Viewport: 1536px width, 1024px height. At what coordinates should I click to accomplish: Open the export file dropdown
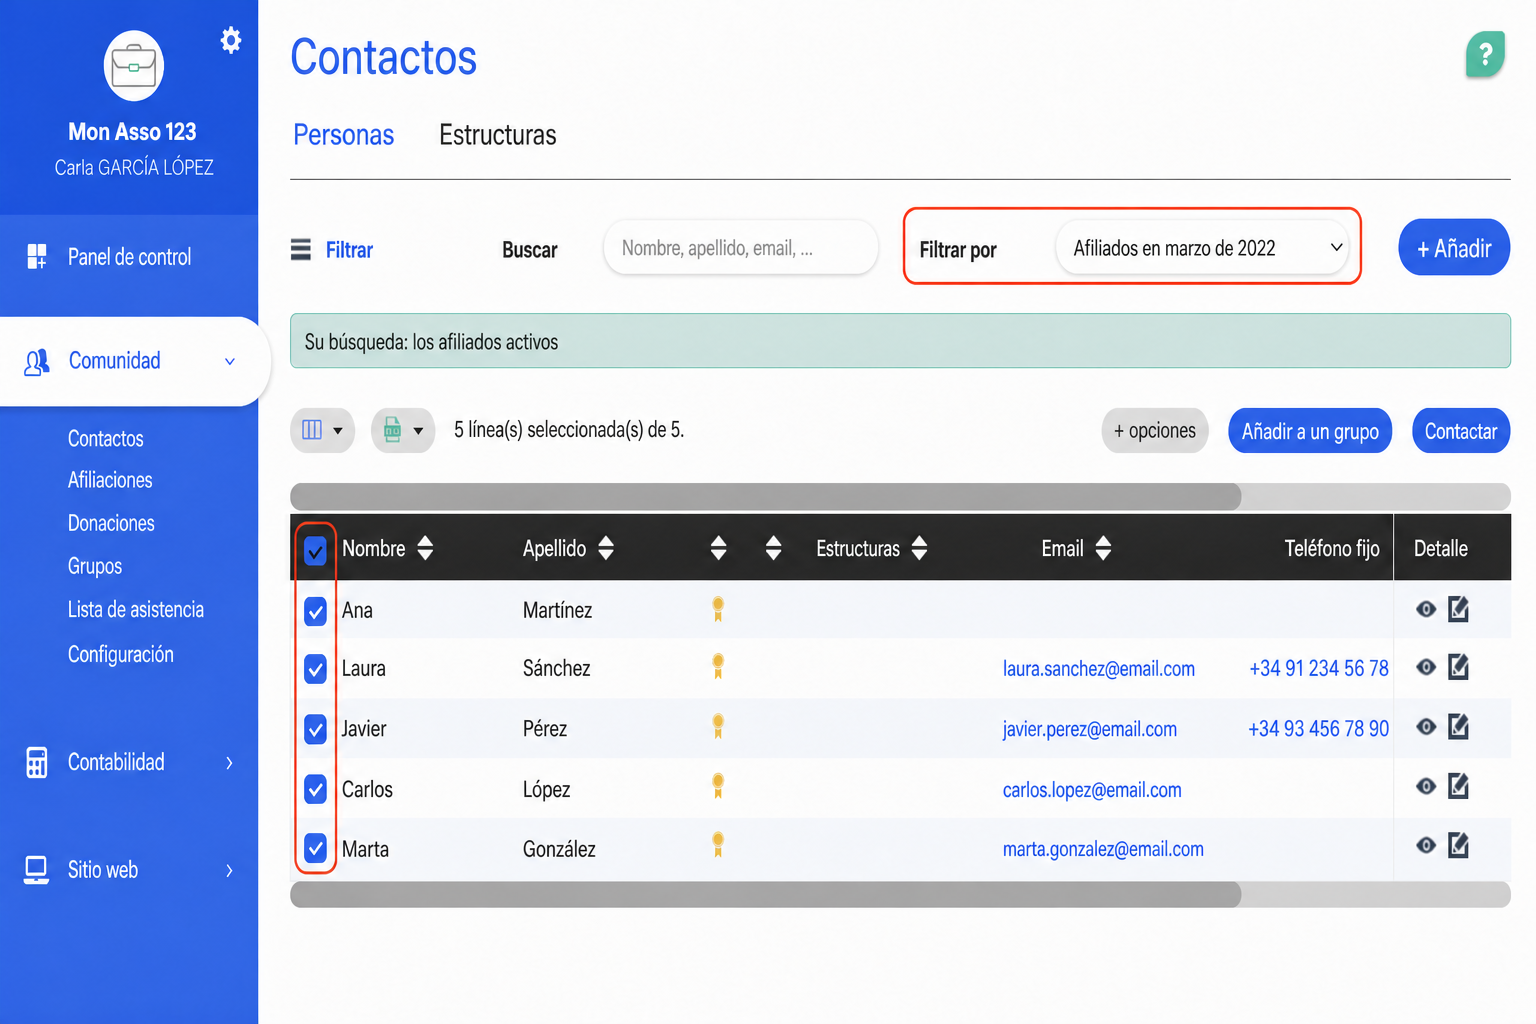tap(403, 431)
